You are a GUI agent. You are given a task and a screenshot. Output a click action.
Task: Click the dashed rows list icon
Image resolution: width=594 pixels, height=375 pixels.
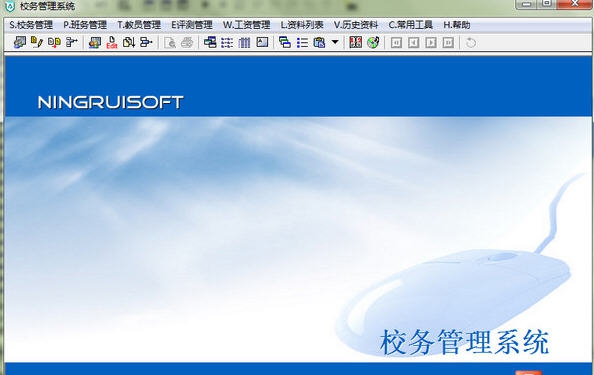[227, 42]
